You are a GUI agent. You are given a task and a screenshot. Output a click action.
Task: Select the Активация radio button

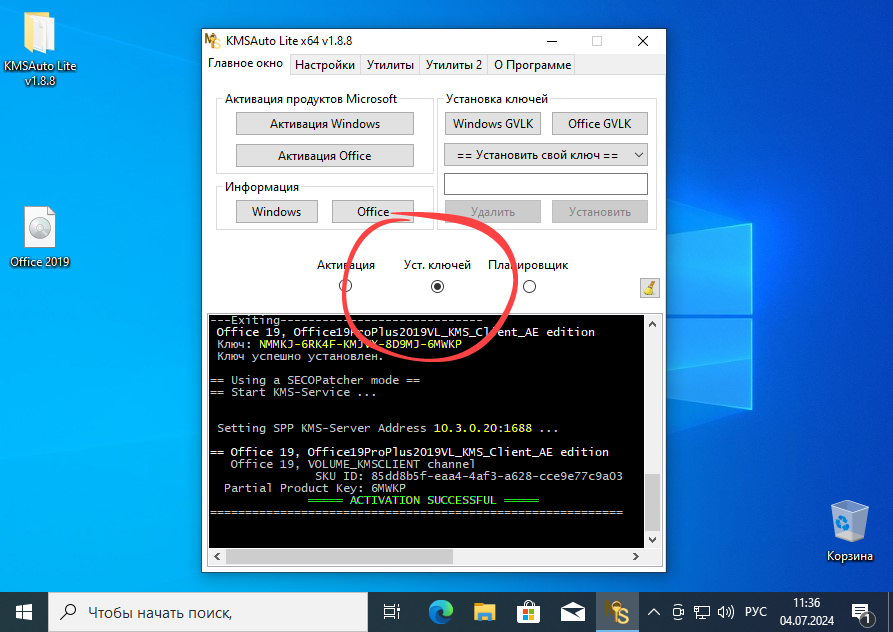[x=346, y=286]
